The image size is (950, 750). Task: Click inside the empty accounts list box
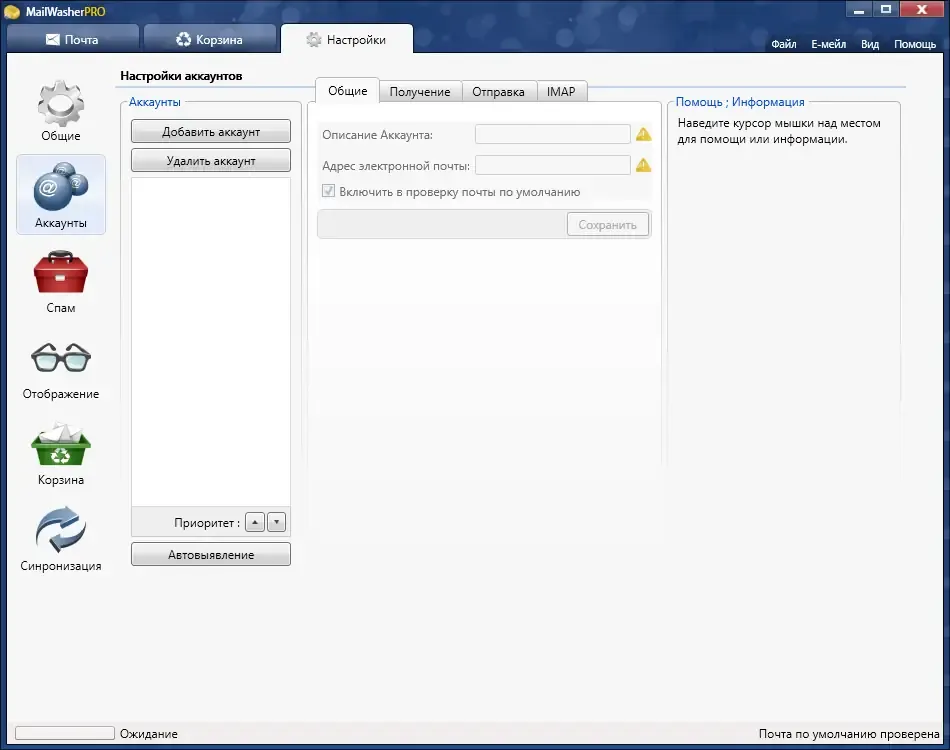[x=211, y=342]
